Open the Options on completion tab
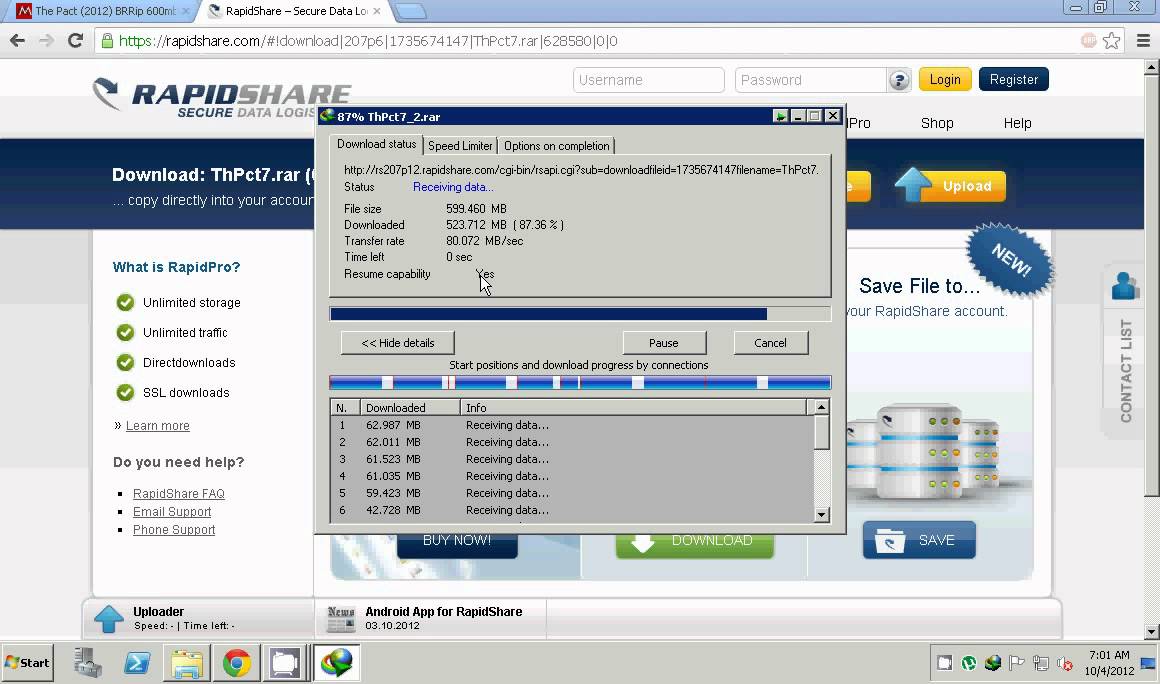This screenshot has height=684, width=1160. 556,146
